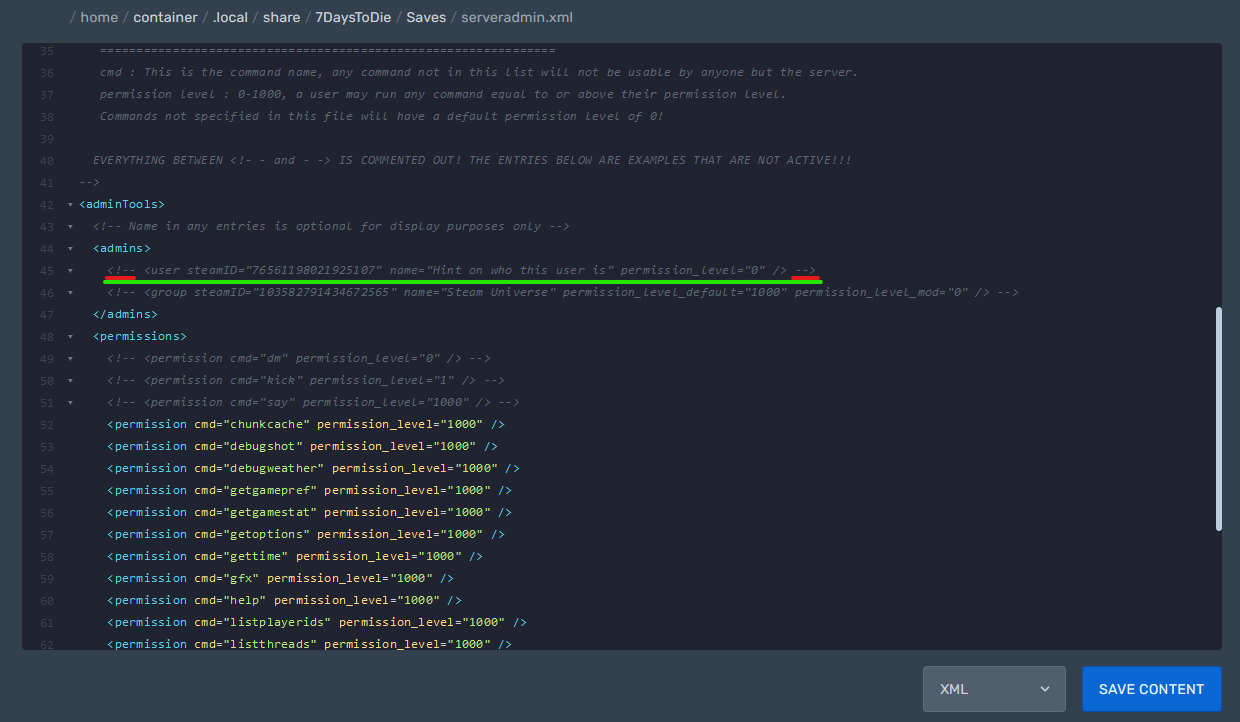The image size is (1240, 722).
Task: Collapse the adminTools fold arrow on line 42
Action: point(69,205)
